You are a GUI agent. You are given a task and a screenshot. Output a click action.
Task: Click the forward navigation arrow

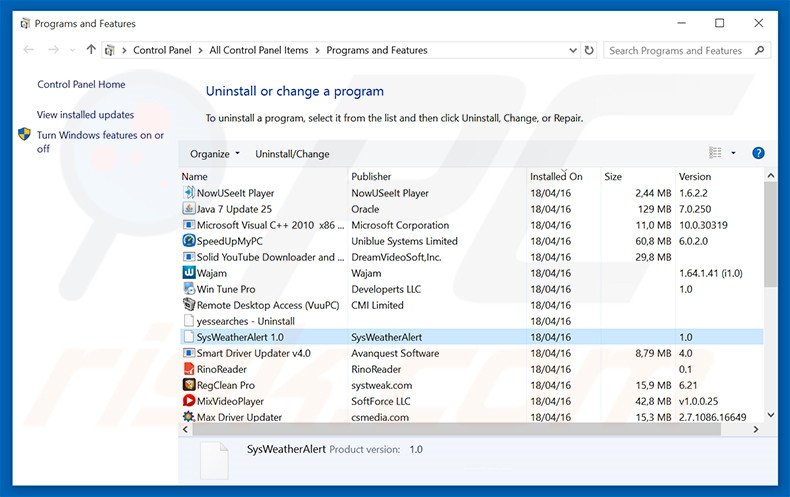point(53,49)
